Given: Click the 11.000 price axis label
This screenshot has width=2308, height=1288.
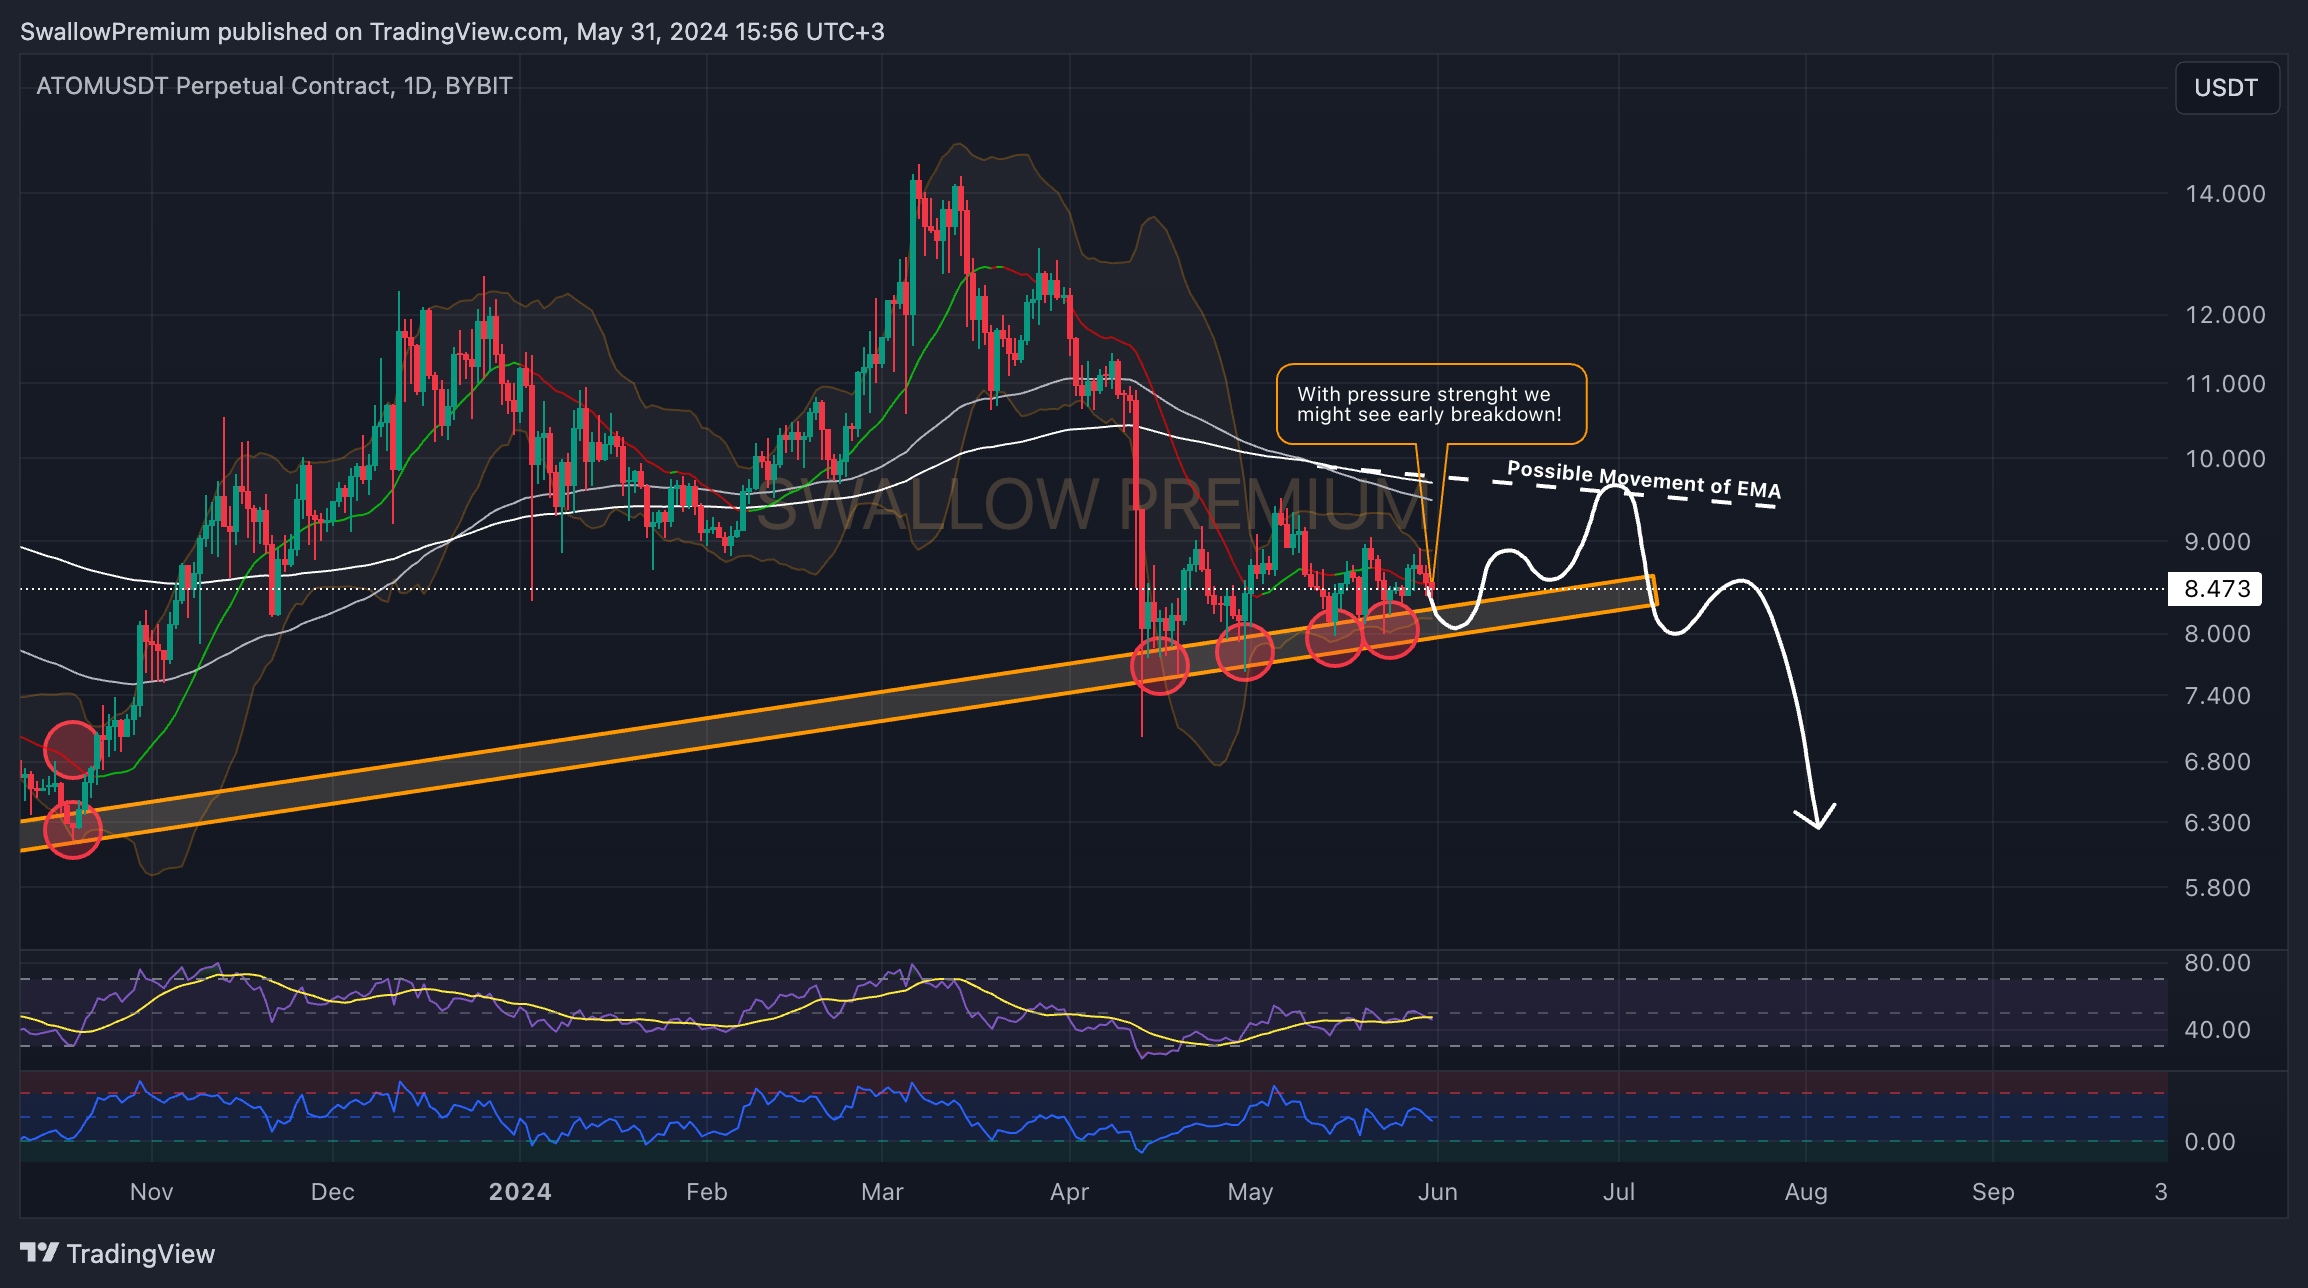Looking at the screenshot, I should [2225, 384].
